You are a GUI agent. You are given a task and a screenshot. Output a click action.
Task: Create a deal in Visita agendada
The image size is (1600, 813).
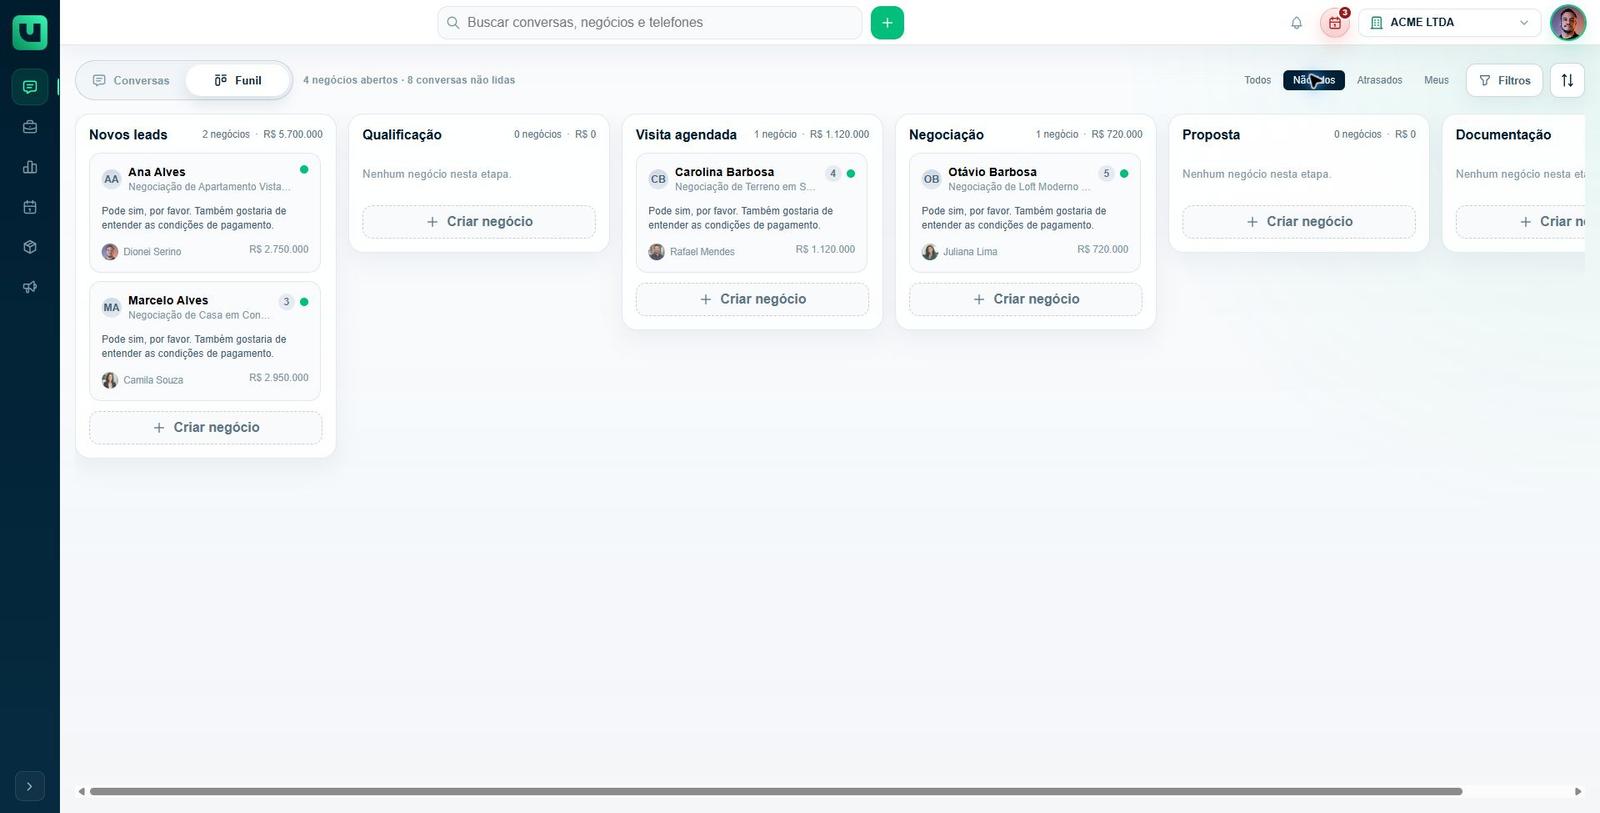tap(752, 299)
